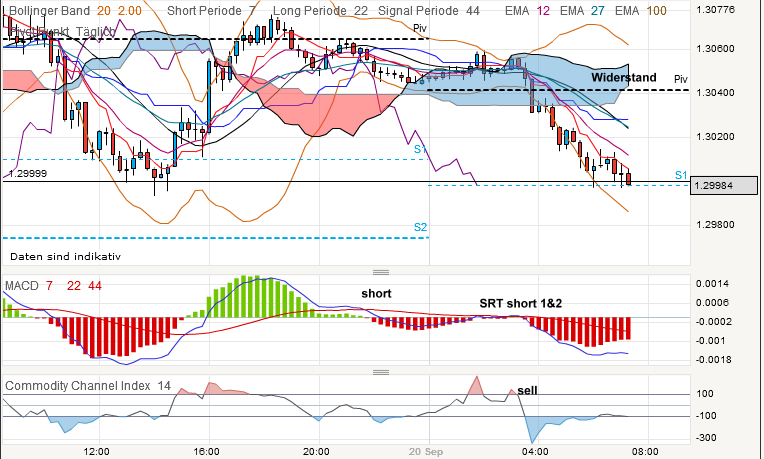The width and height of the screenshot is (764, 459).
Task: Click the right-side S1 support label
Action: pyautogui.click(x=681, y=175)
